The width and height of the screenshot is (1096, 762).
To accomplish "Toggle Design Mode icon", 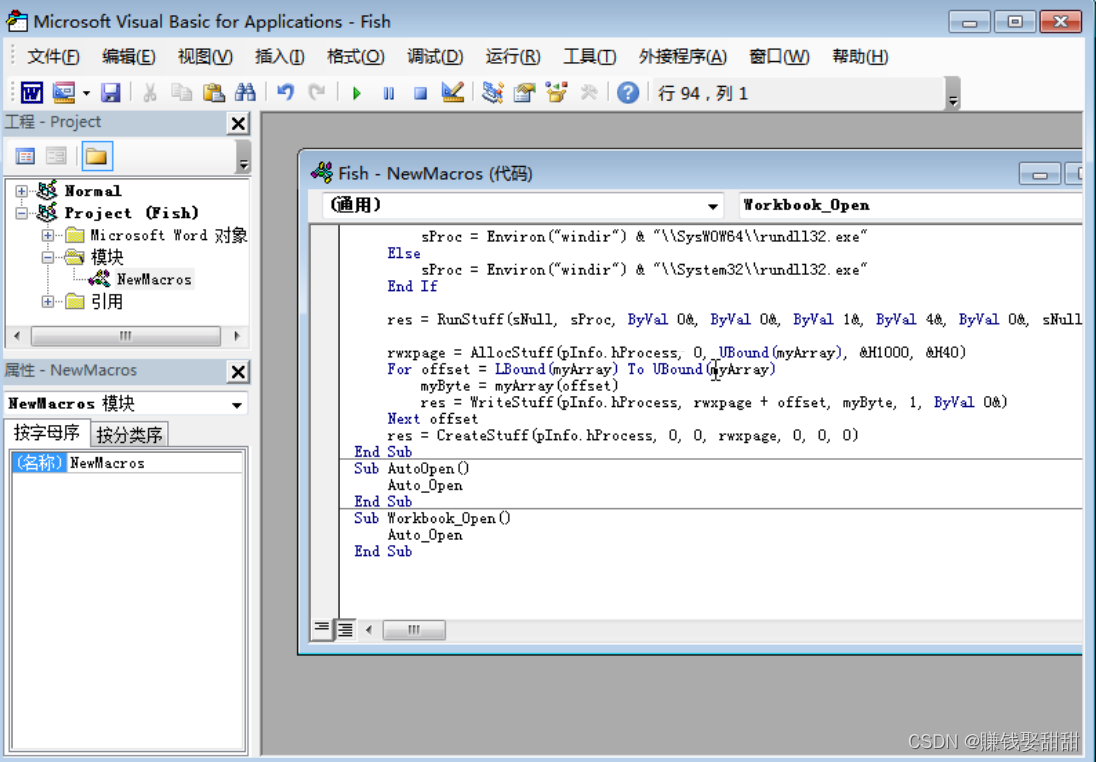I will 453,92.
